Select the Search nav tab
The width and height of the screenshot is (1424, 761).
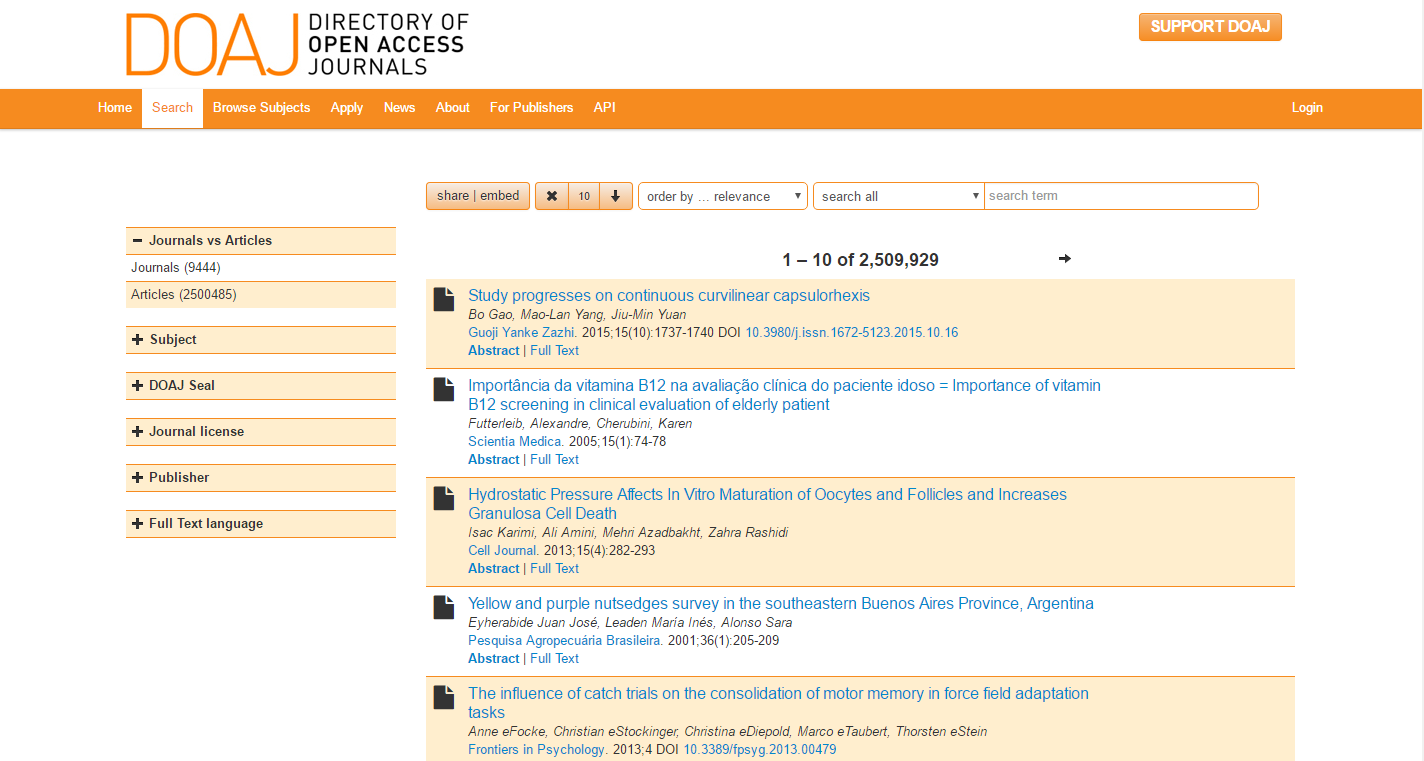(x=172, y=108)
